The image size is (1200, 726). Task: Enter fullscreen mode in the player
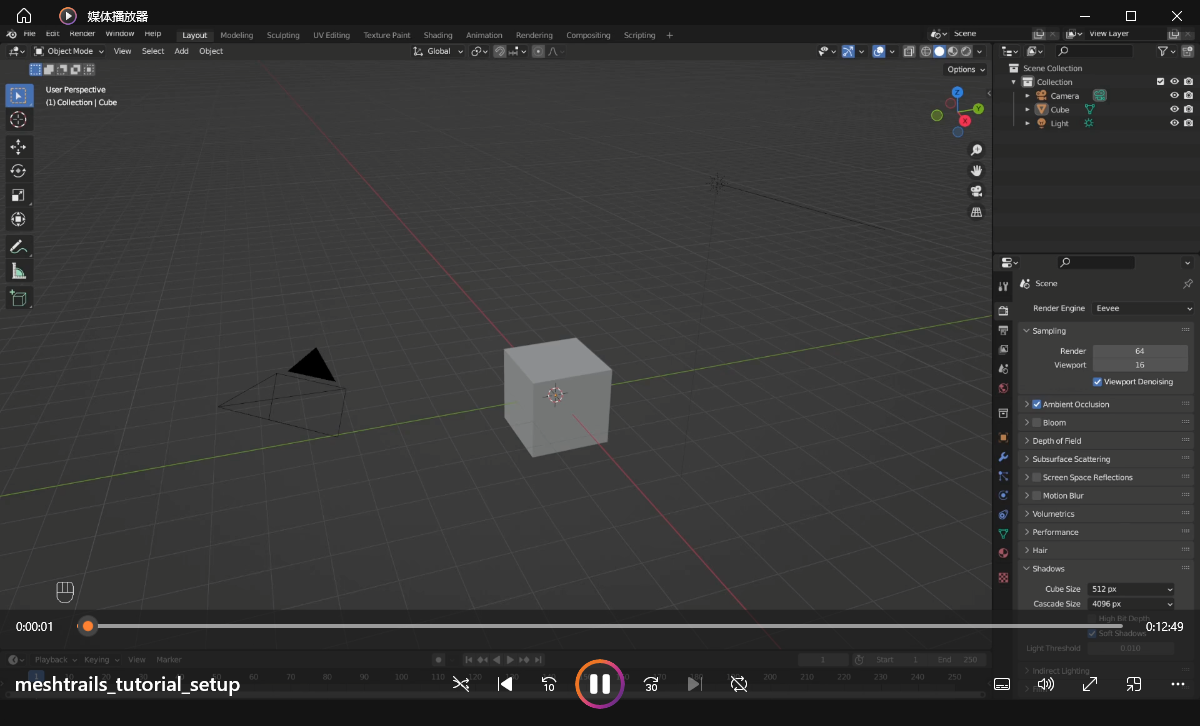(x=1090, y=684)
